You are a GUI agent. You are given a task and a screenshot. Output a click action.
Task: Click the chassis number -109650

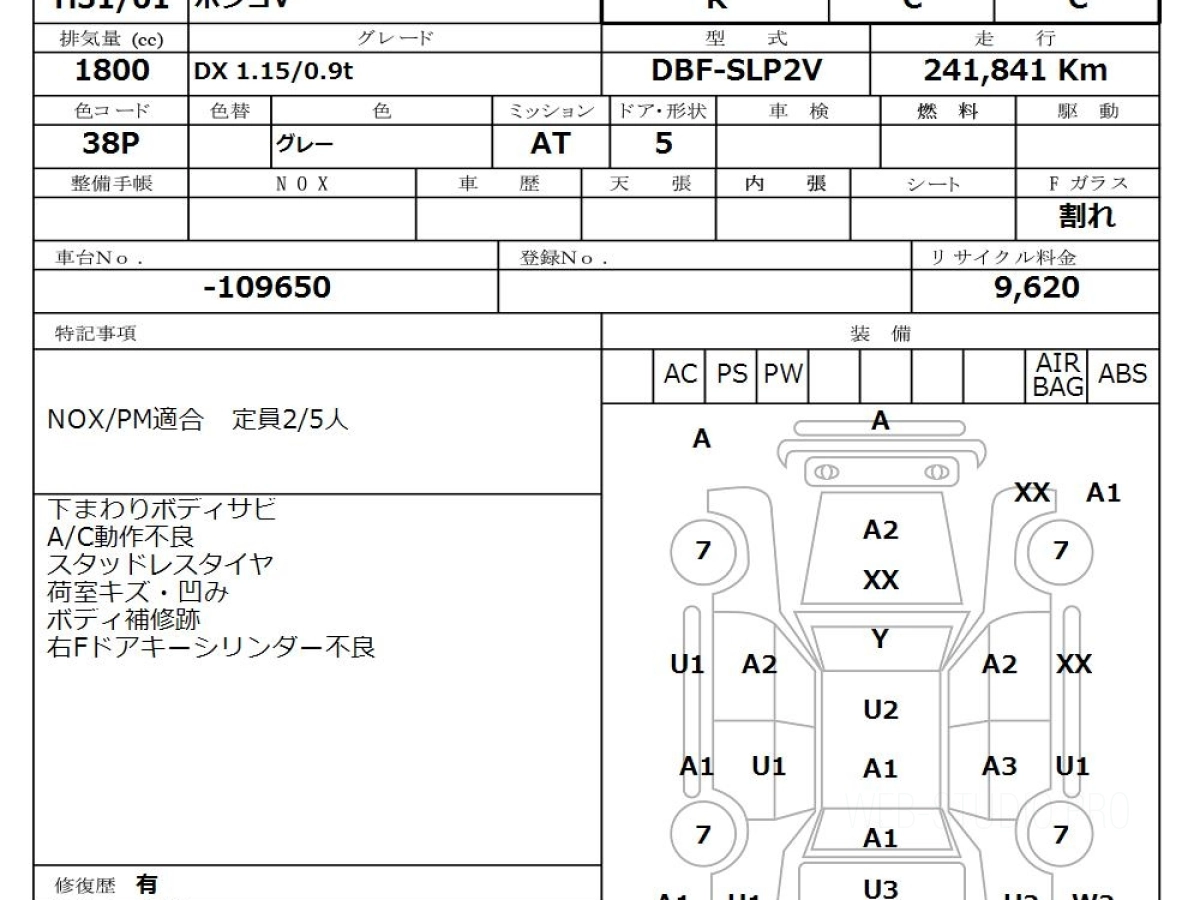point(266,289)
